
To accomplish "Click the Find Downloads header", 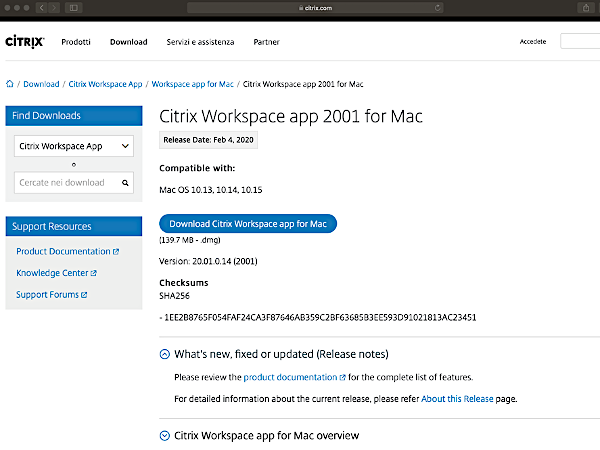I will [74, 116].
